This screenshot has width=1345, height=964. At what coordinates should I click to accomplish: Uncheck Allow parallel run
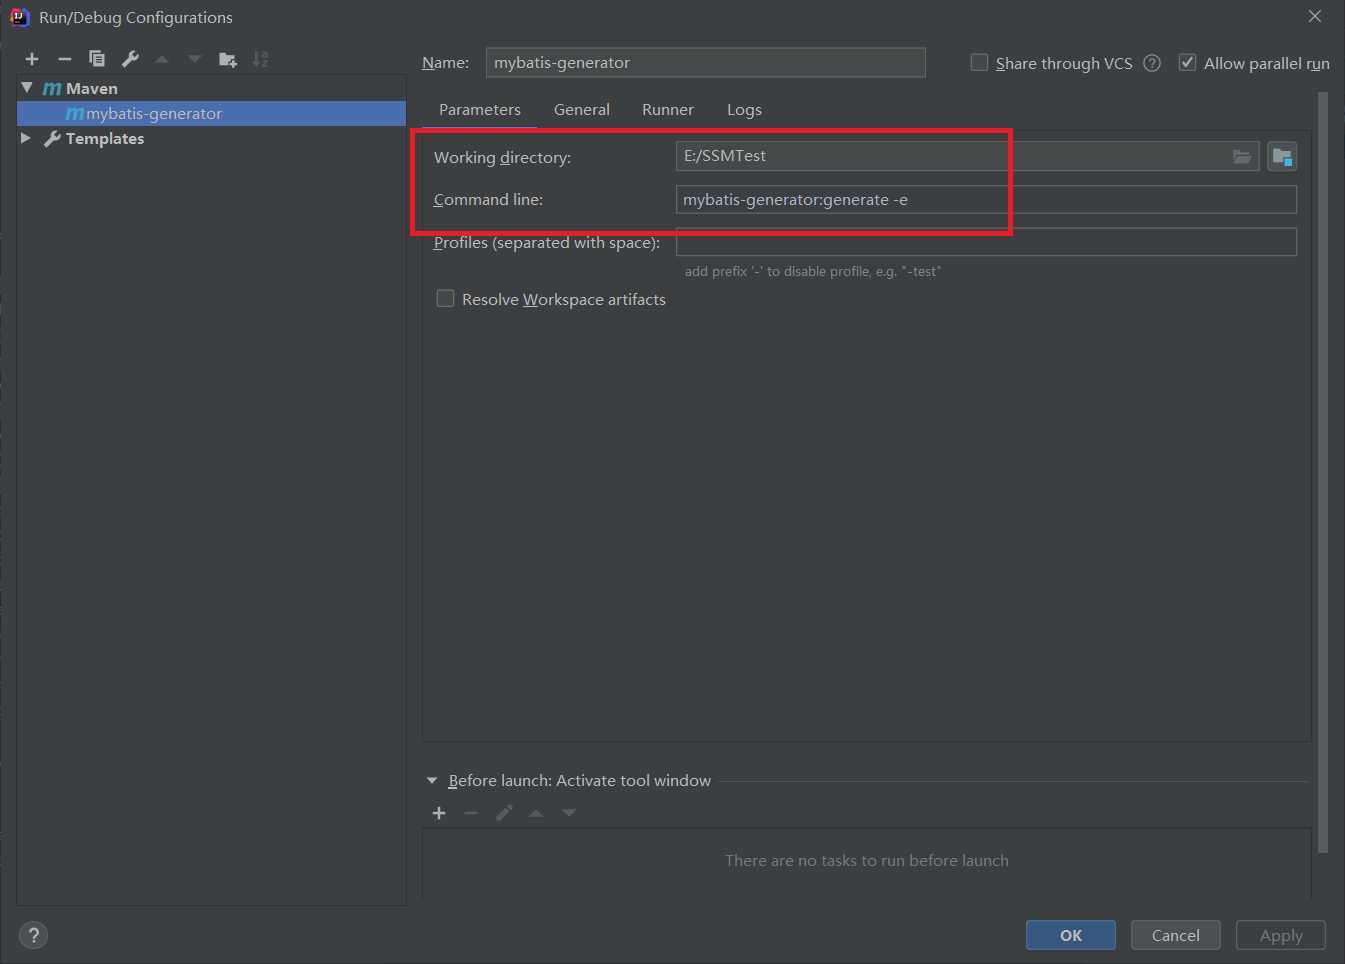click(1187, 62)
